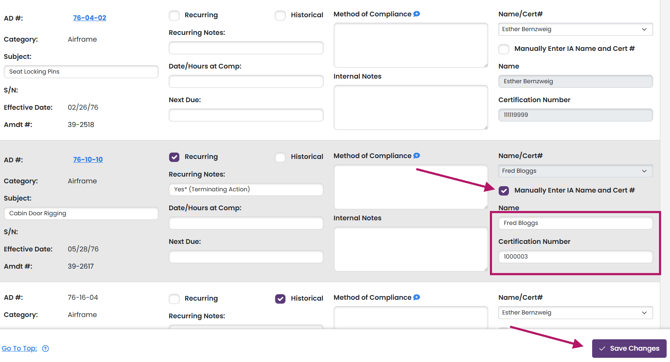Click Date/Hours at Comp field for 76-10-10
Image resolution: width=670 pixels, height=362 pixels.
(246, 223)
